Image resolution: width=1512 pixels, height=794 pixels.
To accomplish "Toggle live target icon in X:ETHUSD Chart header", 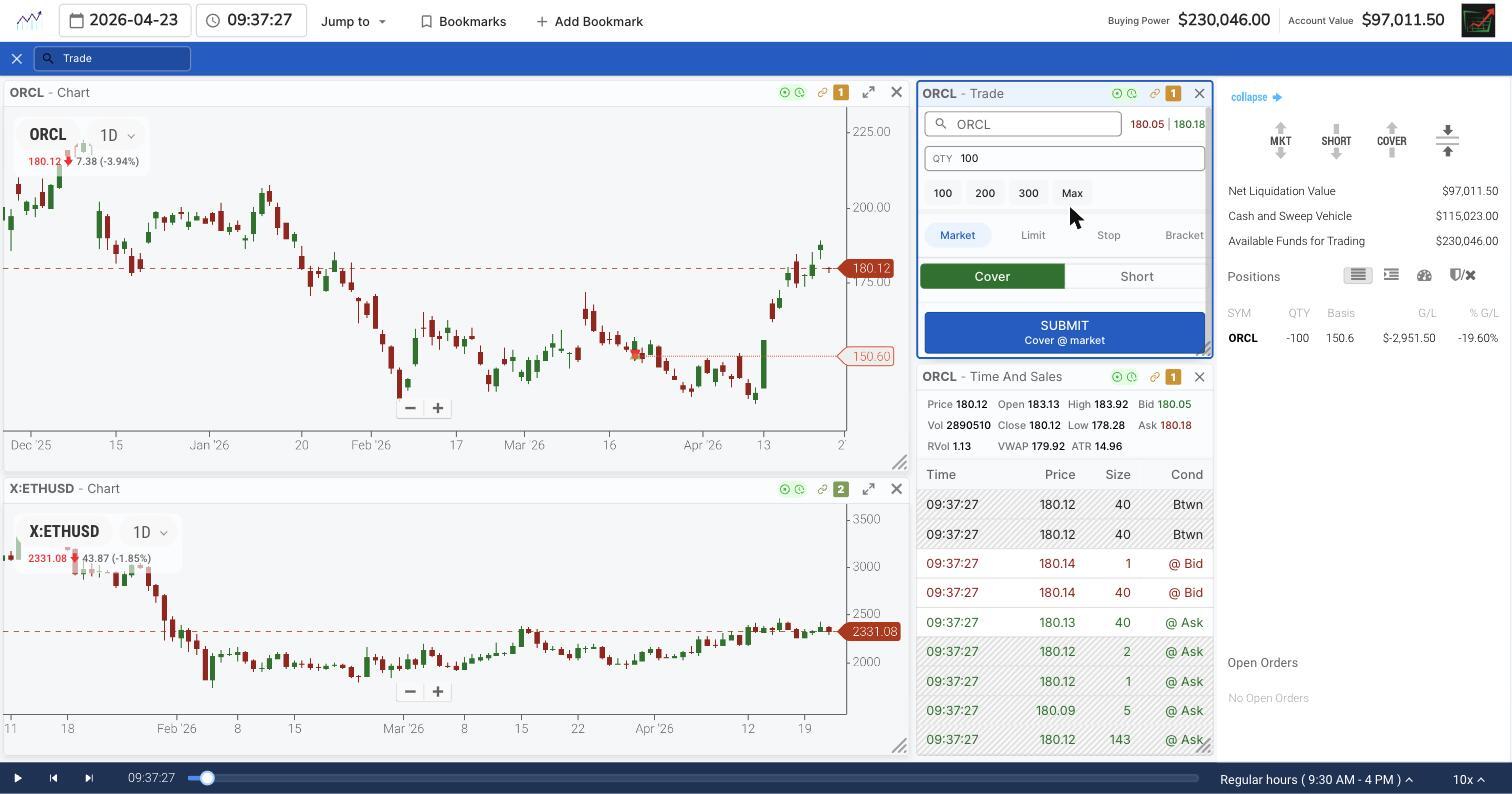I will [x=785, y=489].
